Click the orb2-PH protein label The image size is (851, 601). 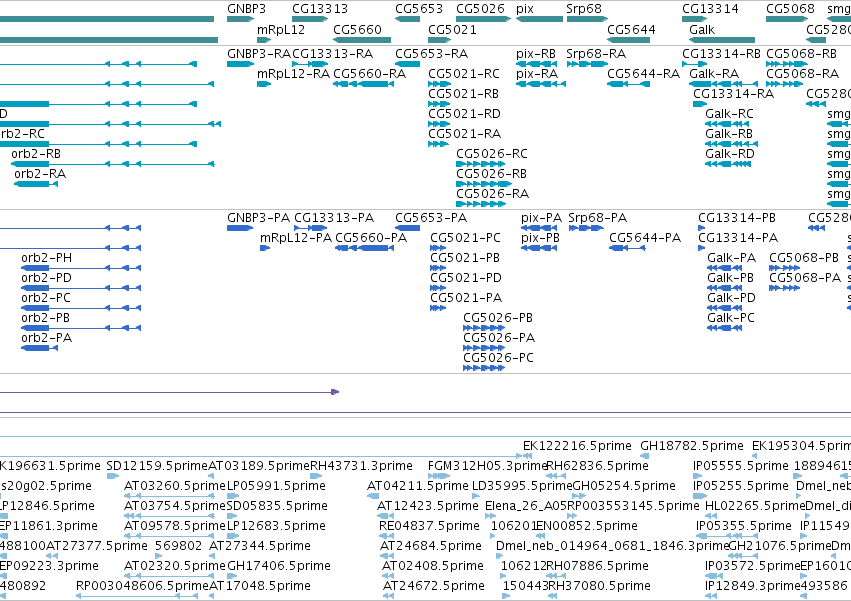click(x=47, y=258)
